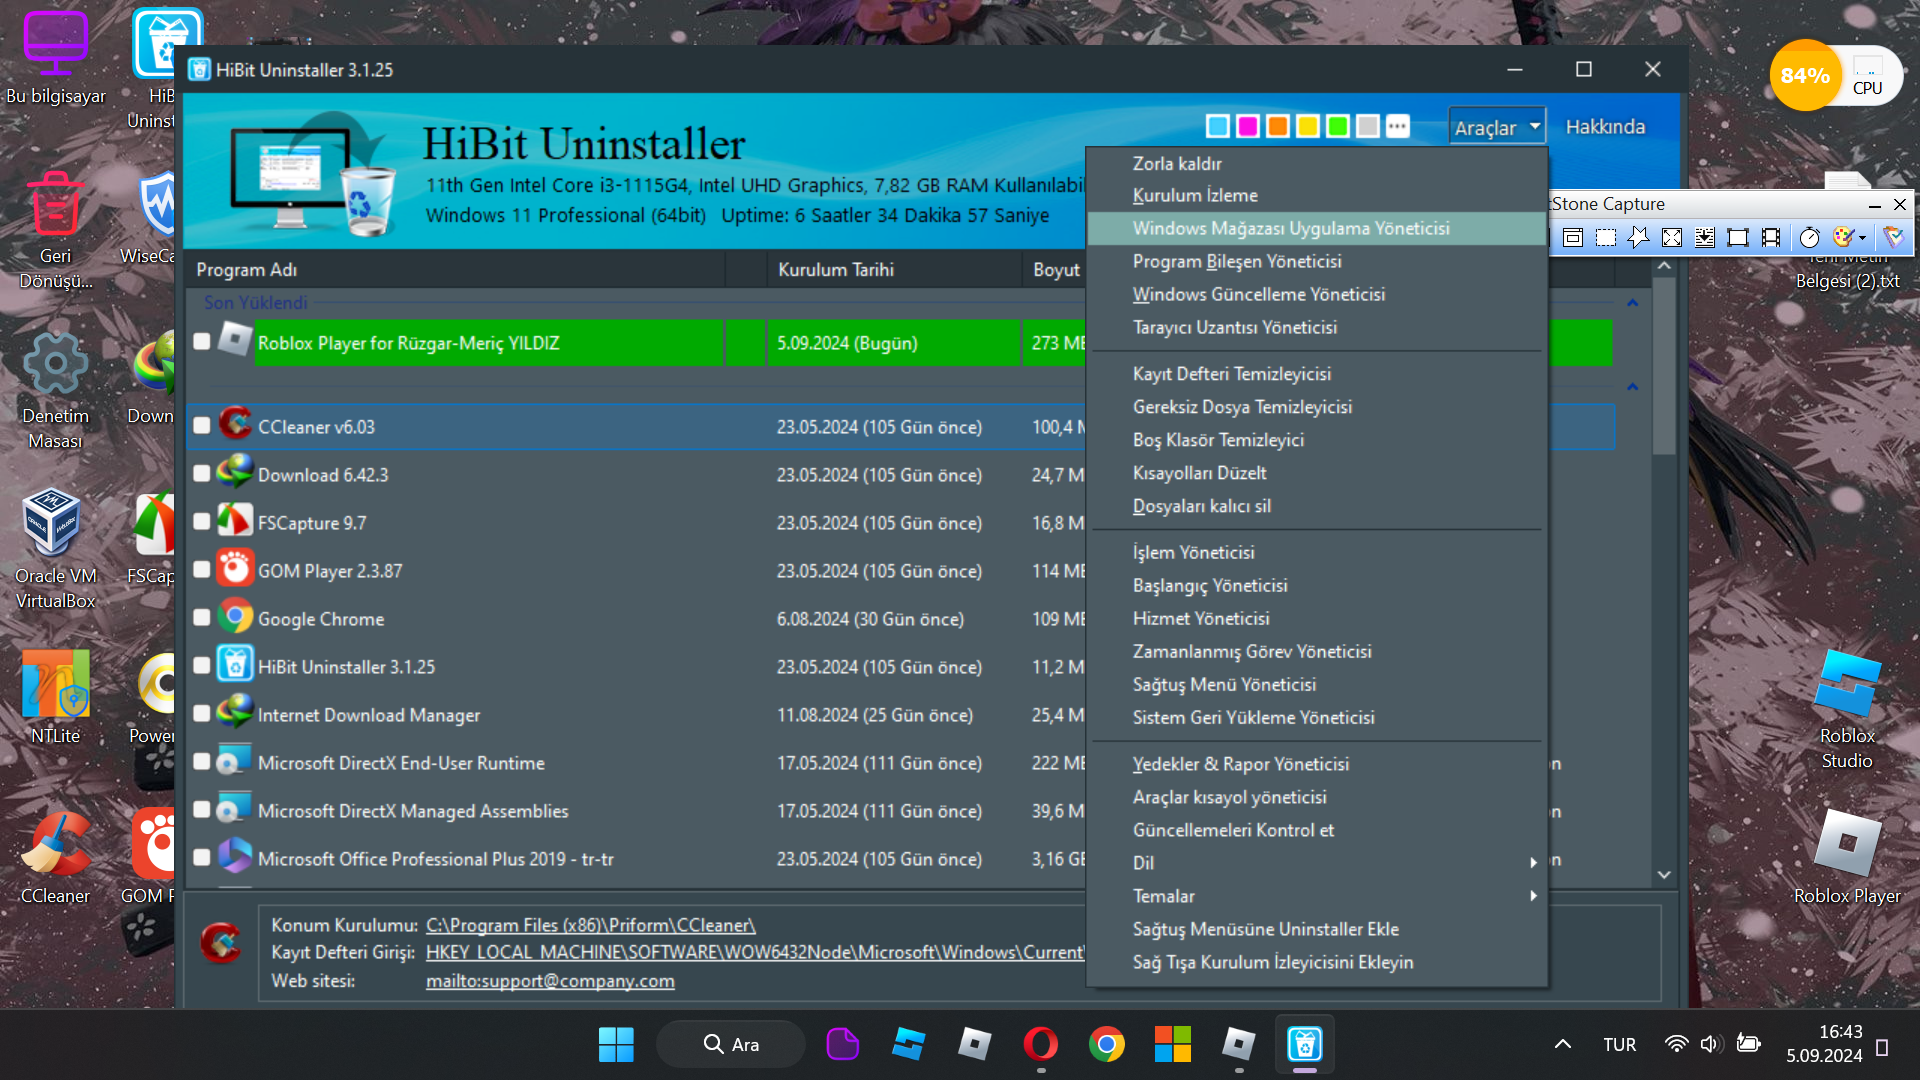Click Google Chrome icon in program list
The height and width of the screenshot is (1080, 1920).
(x=235, y=616)
